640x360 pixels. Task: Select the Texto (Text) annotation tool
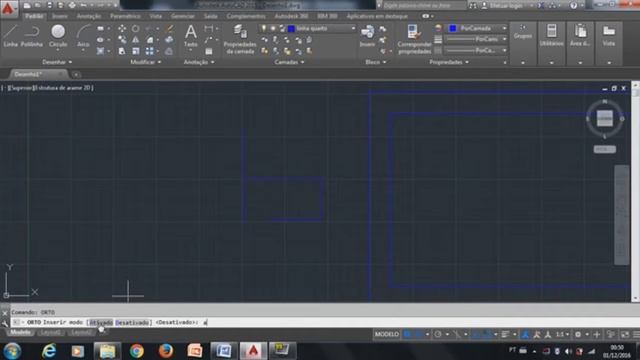coord(191,36)
